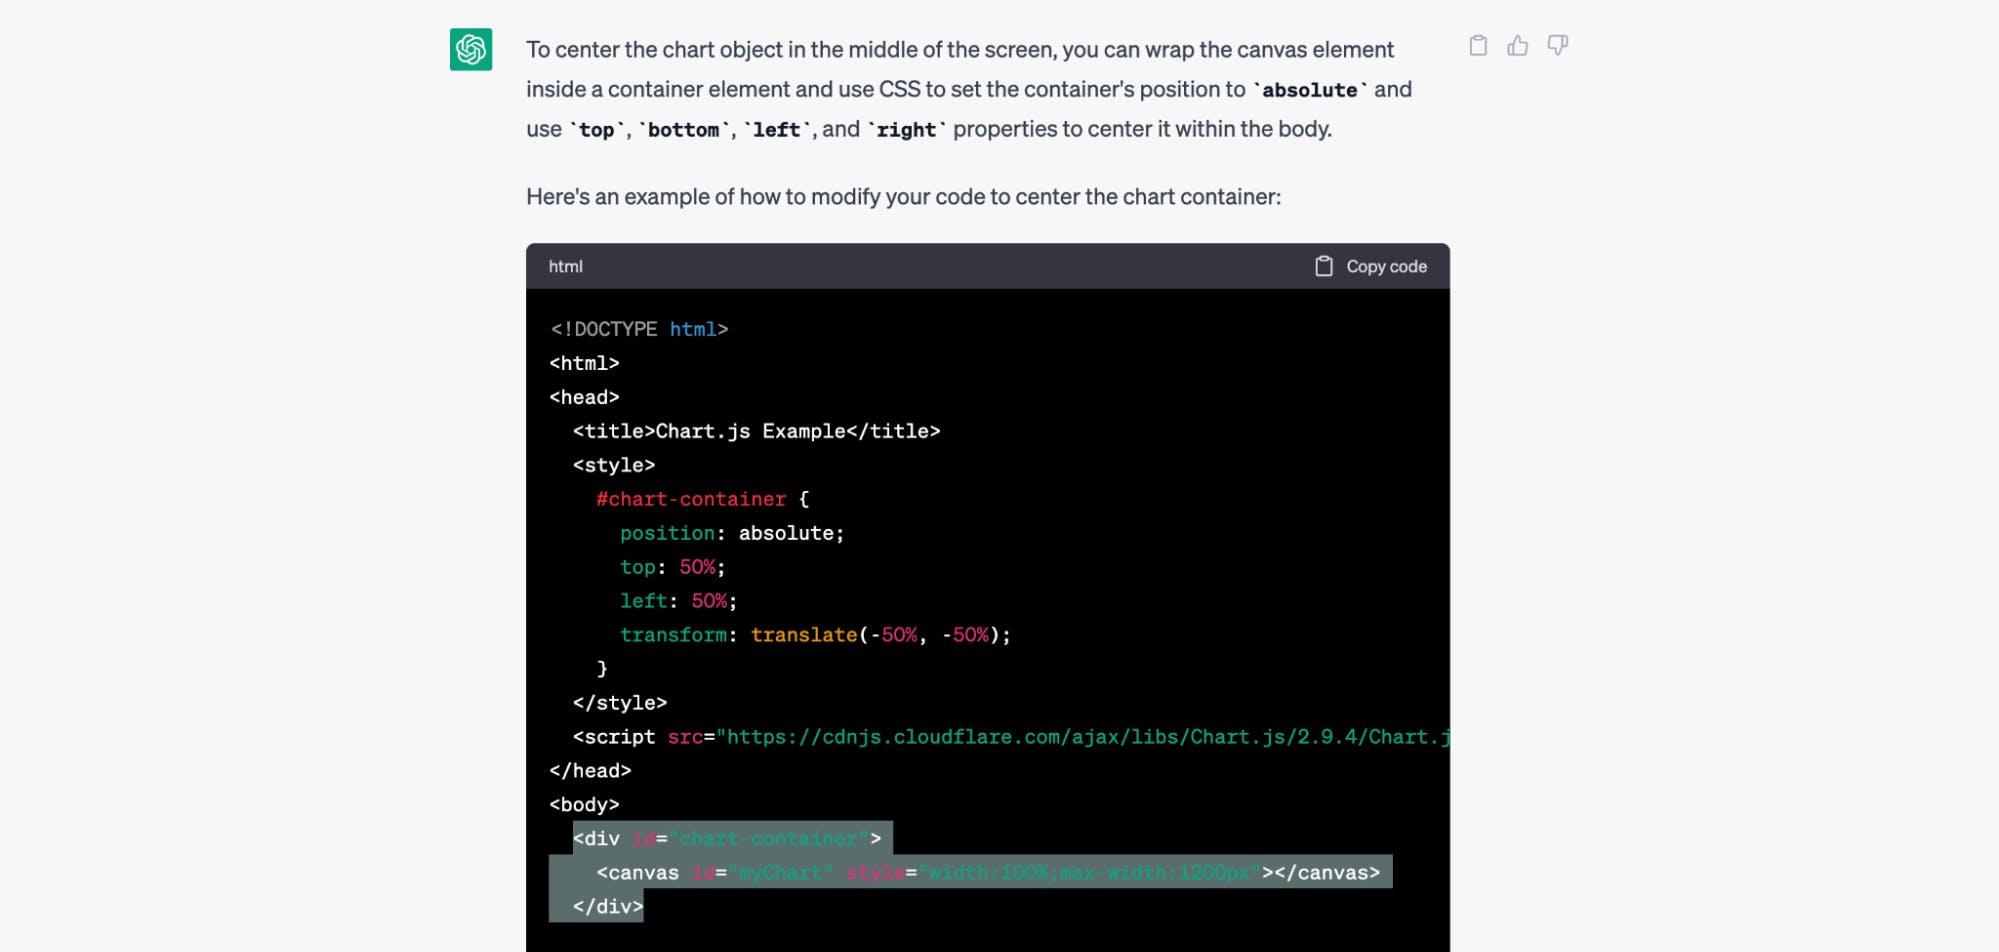1999x952 pixels.
Task: Click the inline `bottom` code word
Action: [683, 130]
